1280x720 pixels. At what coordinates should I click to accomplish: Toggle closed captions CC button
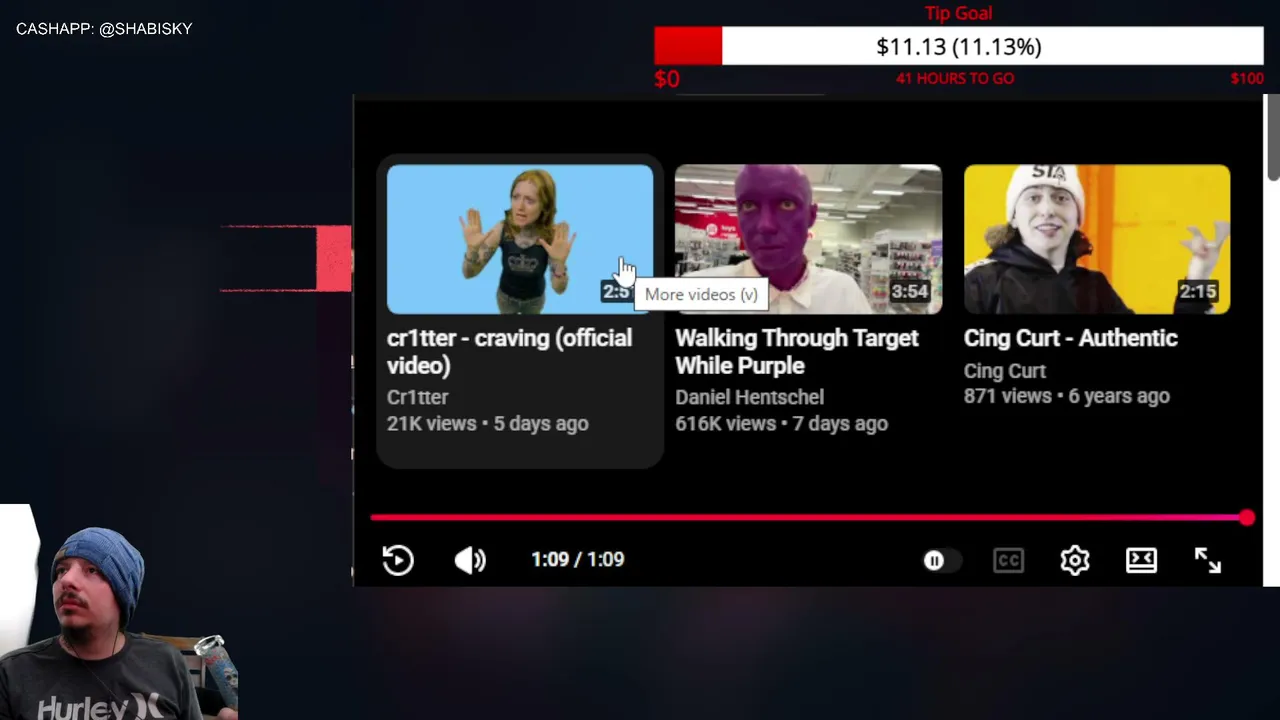pyautogui.click(x=1008, y=561)
